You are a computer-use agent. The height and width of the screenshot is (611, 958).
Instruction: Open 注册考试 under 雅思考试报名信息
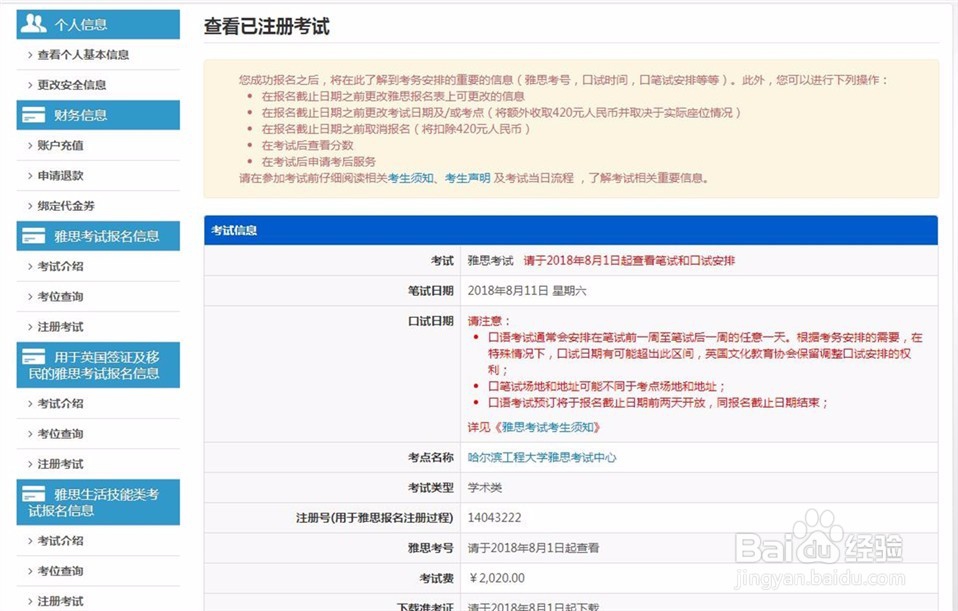[60, 326]
